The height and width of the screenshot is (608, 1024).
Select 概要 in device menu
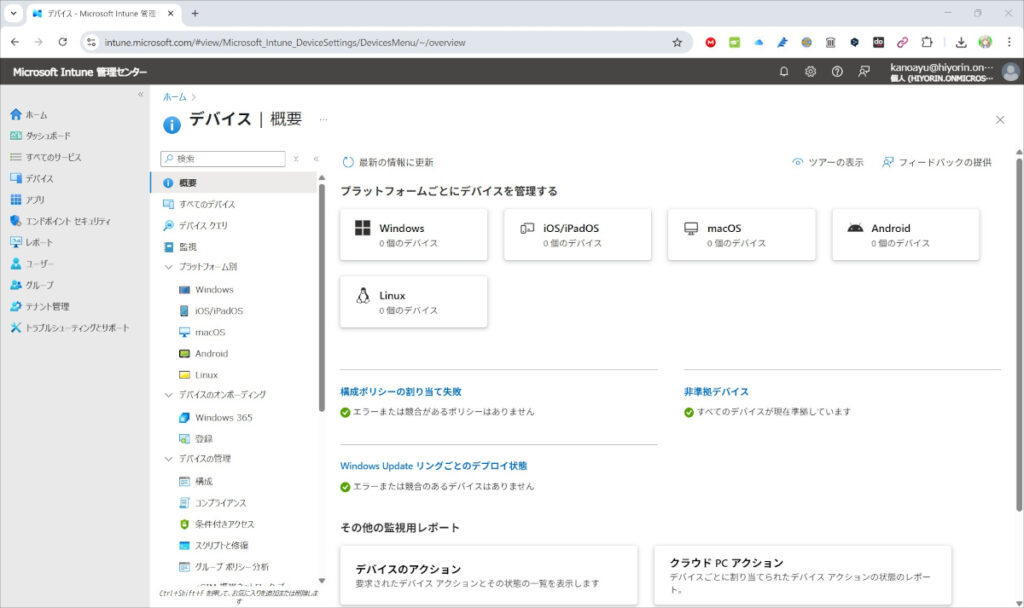(234, 183)
